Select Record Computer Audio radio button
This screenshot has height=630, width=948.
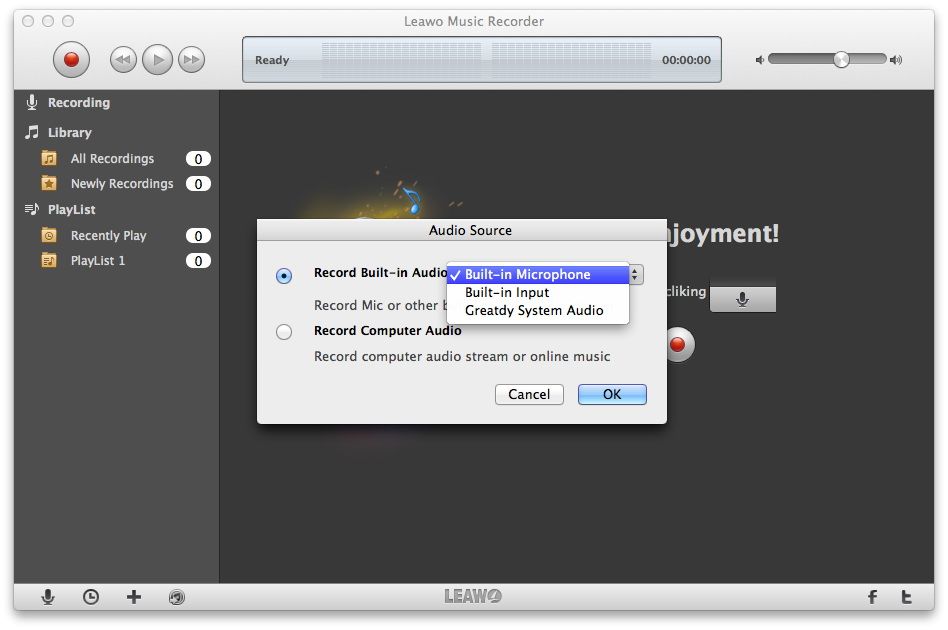click(x=284, y=332)
